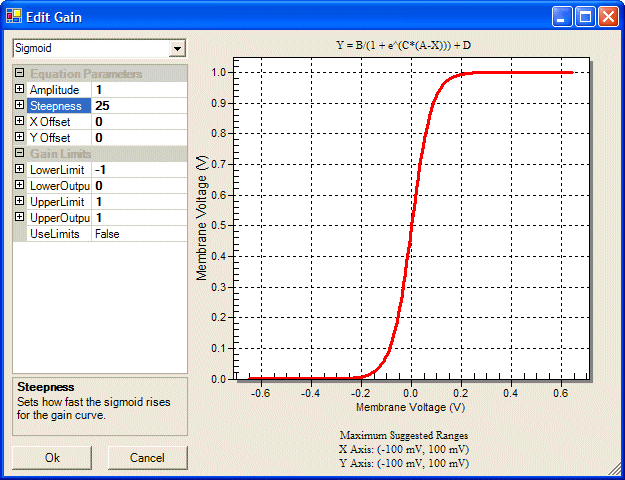Expand the Amplitude property row
The width and height of the screenshot is (625, 480).
coord(20,89)
